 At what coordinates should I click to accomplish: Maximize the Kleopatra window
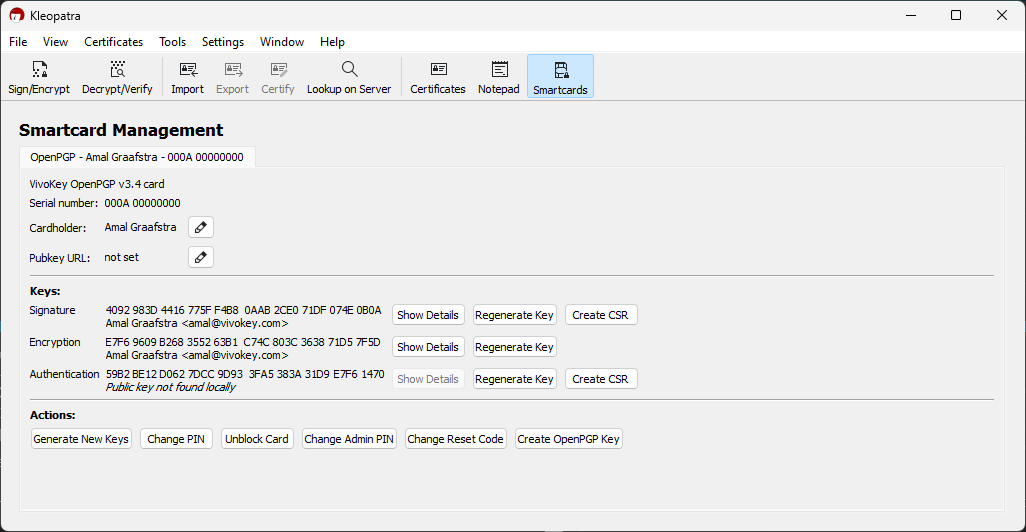(x=956, y=15)
